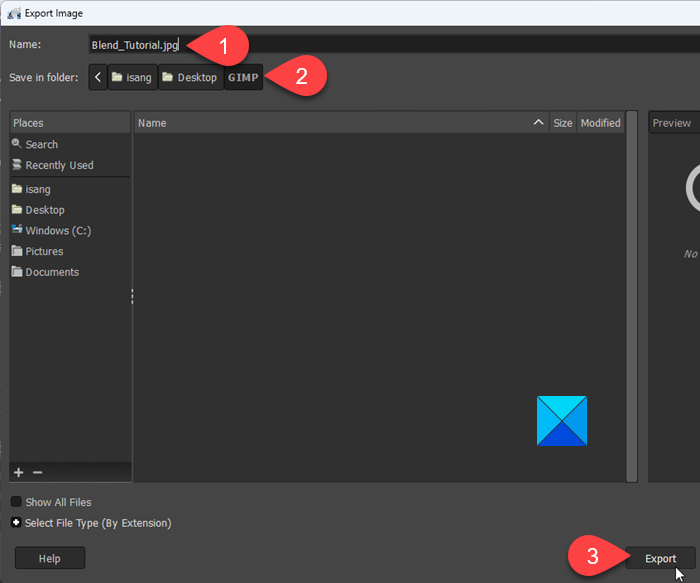Image resolution: width=700 pixels, height=583 pixels.
Task: Click the file list vertical scrollbar
Action: tap(631, 296)
